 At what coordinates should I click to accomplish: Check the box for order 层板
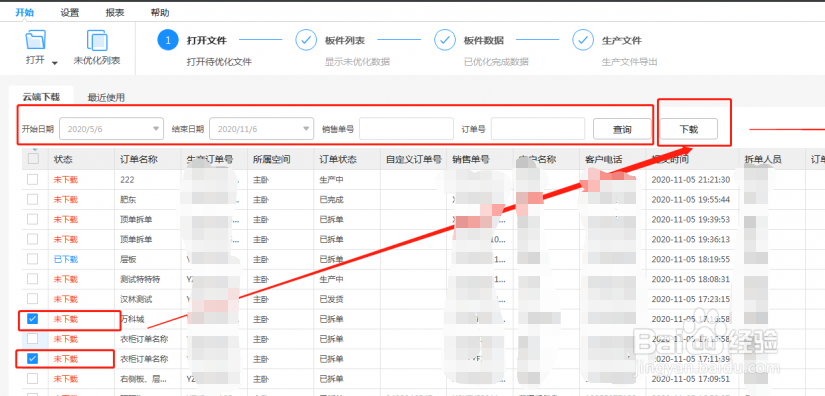tap(33, 259)
